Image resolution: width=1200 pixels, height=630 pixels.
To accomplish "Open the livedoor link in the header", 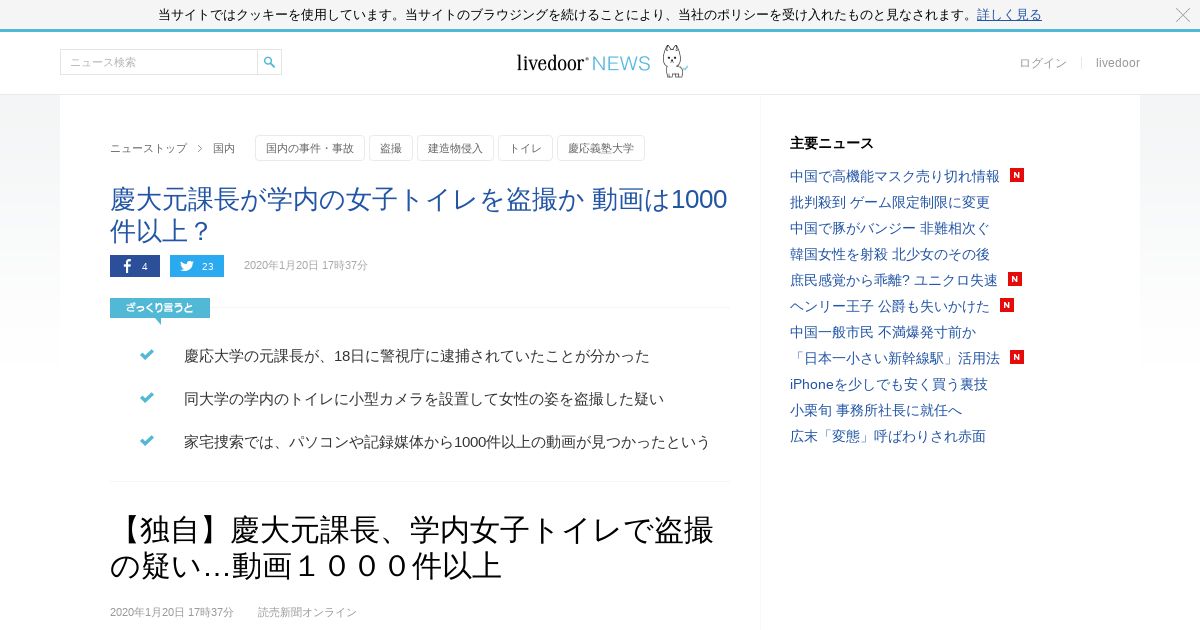I will click(x=1118, y=63).
